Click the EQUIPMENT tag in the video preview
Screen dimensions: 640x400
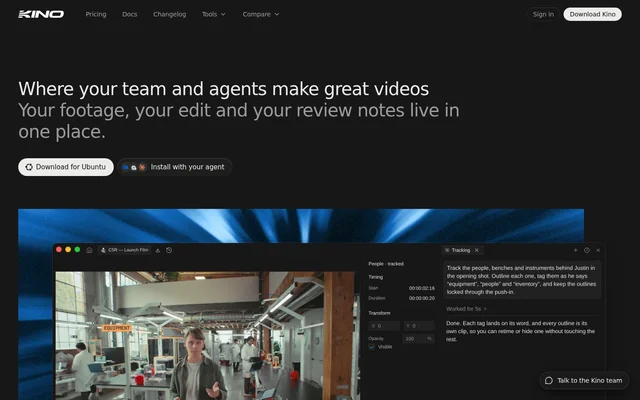(x=117, y=328)
